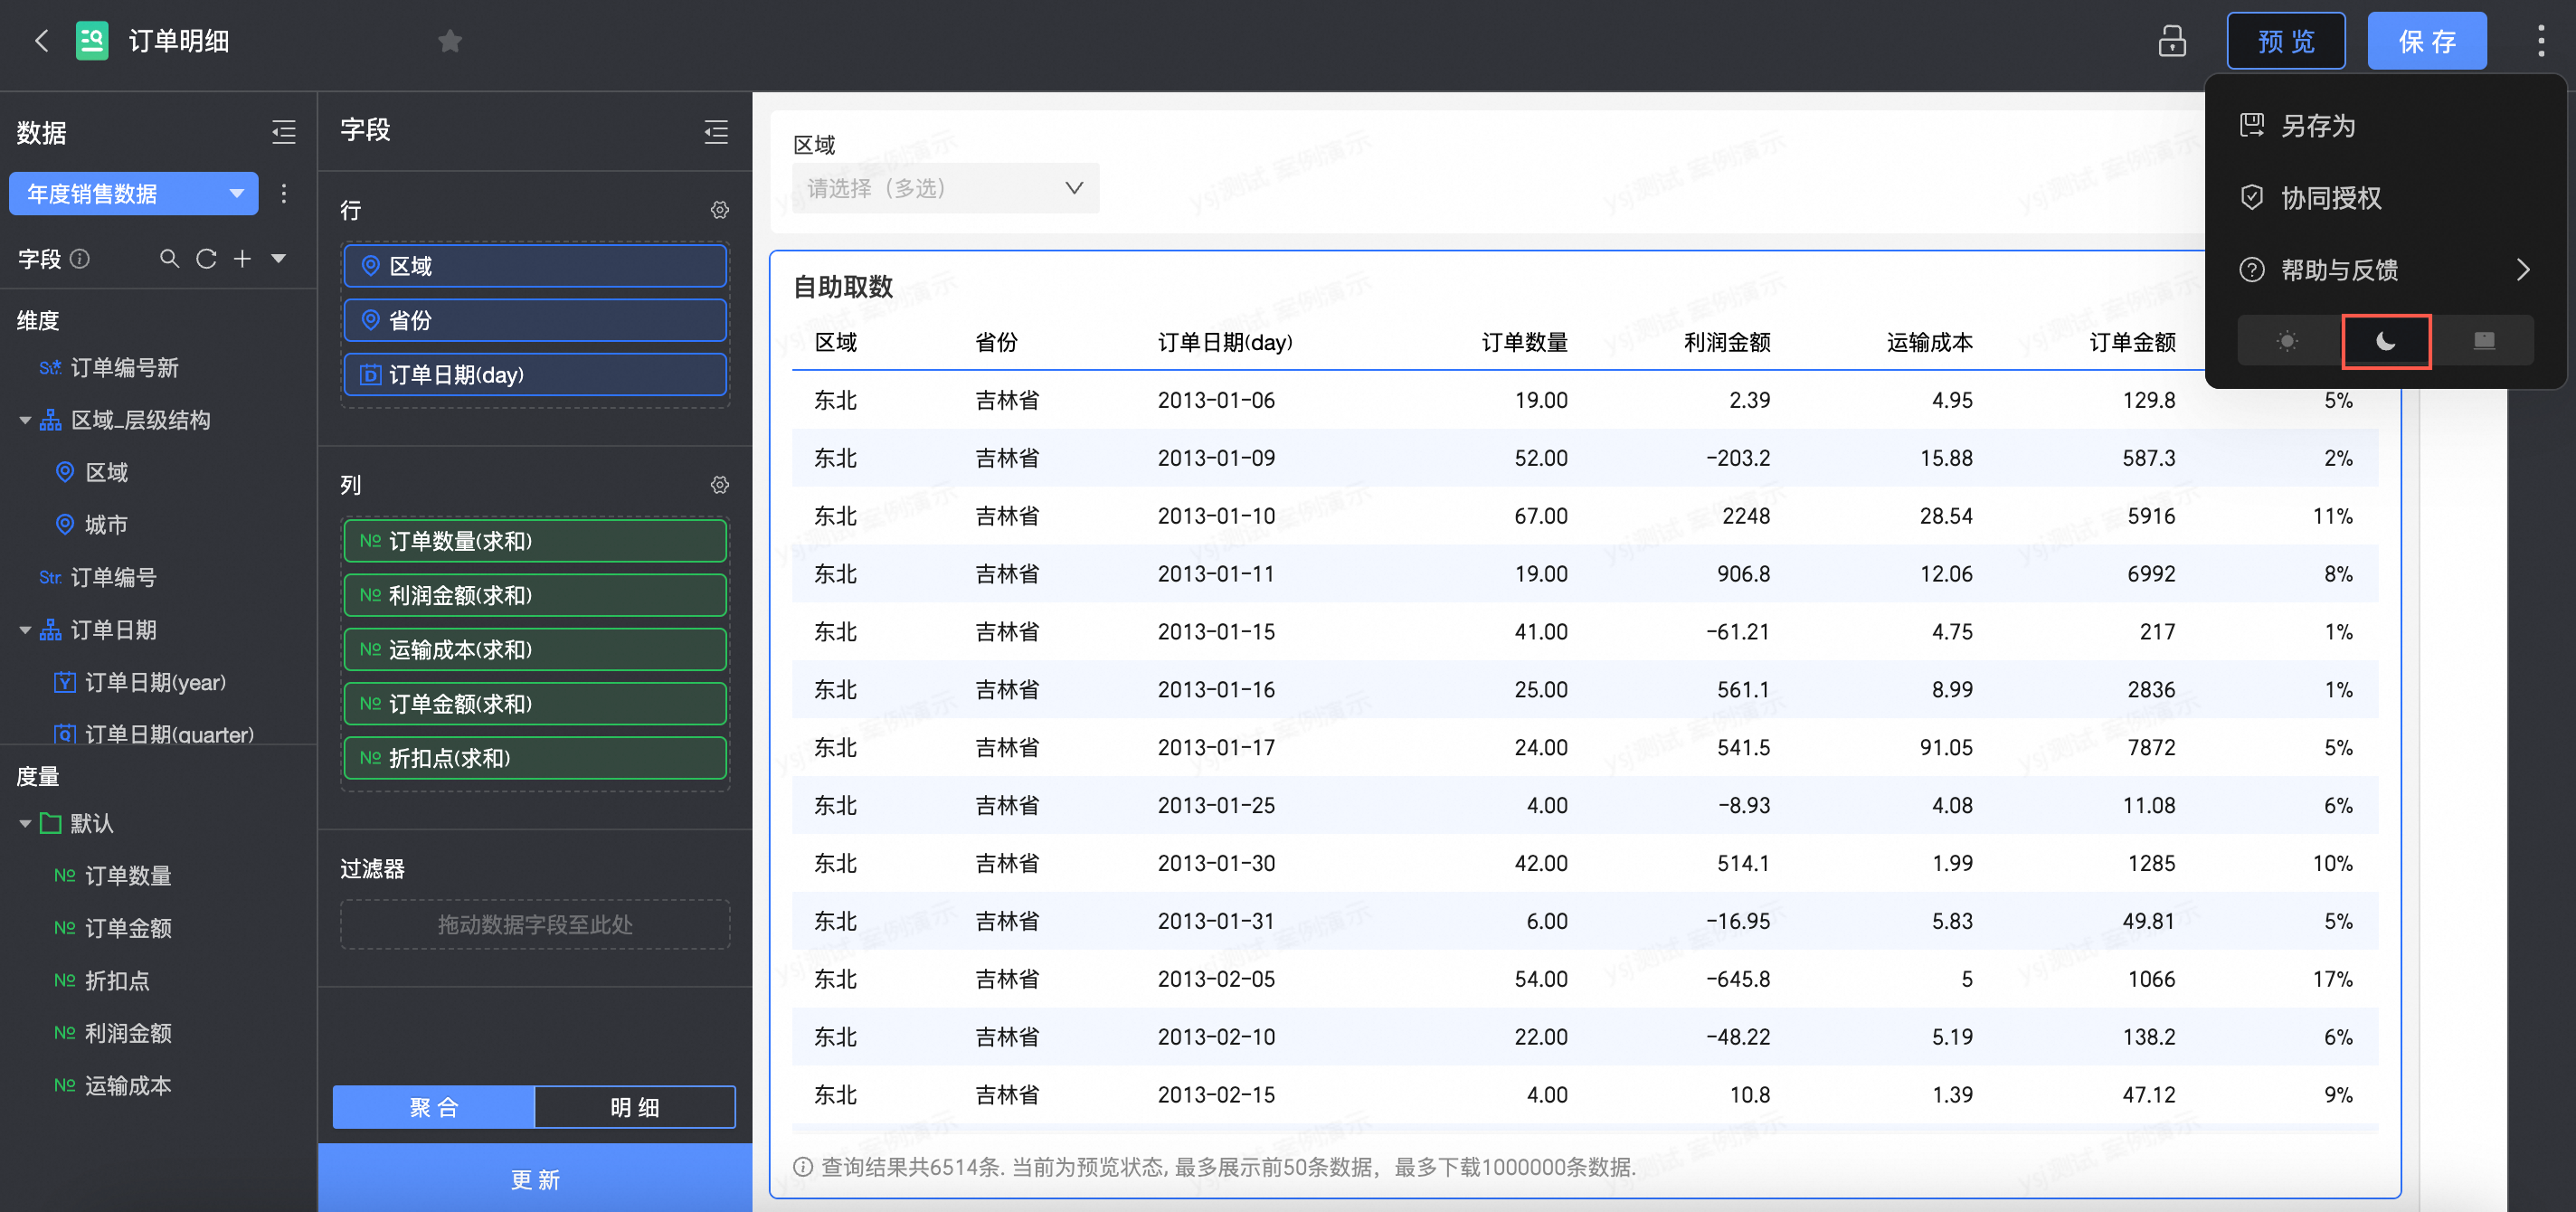2576x1212 pixels.
Task: Click the lock icon in header
Action: (2171, 41)
